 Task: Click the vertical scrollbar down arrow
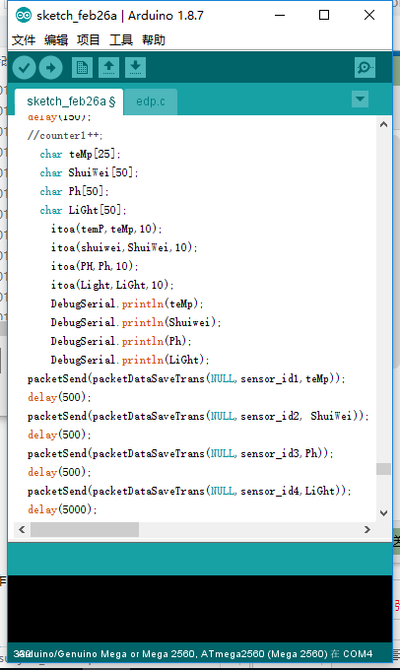[x=384, y=513]
